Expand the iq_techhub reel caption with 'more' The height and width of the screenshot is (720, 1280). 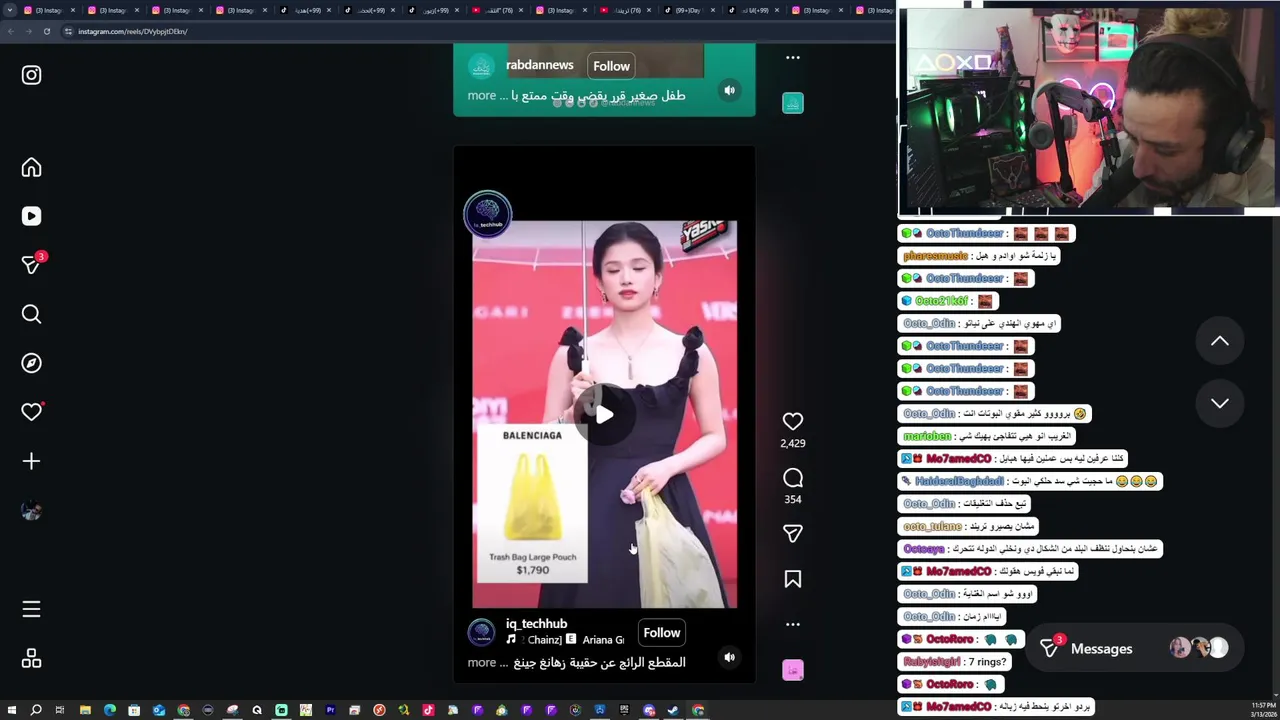[481, 662]
